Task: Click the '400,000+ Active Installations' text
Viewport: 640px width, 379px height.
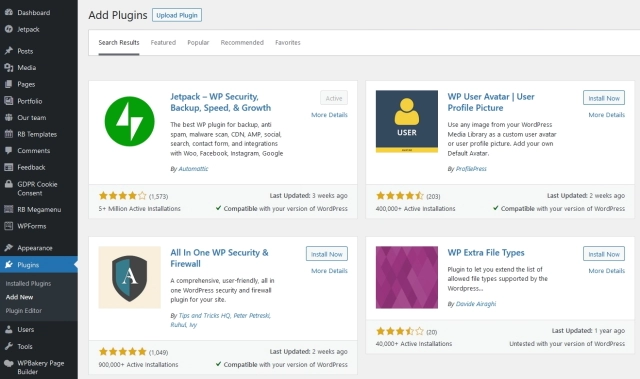Action: (x=416, y=208)
